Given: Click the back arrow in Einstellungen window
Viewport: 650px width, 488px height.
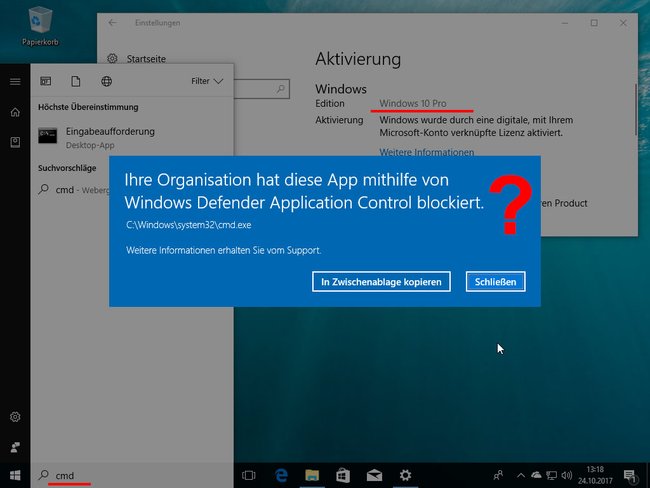Looking at the screenshot, I should click(x=112, y=23).
